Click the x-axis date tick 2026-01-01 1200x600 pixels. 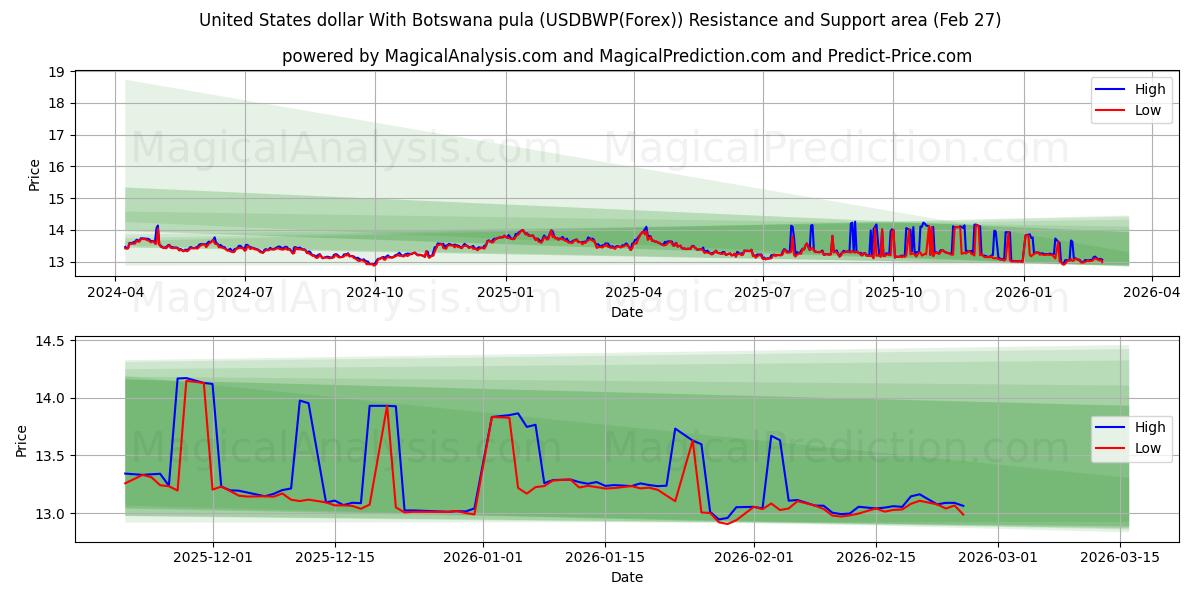483,557
